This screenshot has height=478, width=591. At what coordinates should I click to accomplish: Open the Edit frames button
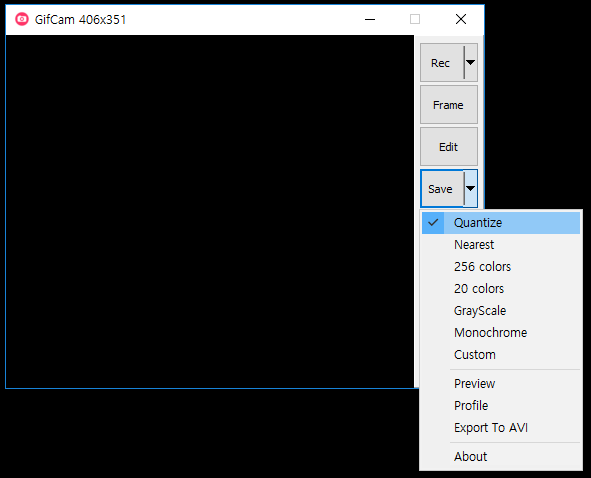(449, 147)
